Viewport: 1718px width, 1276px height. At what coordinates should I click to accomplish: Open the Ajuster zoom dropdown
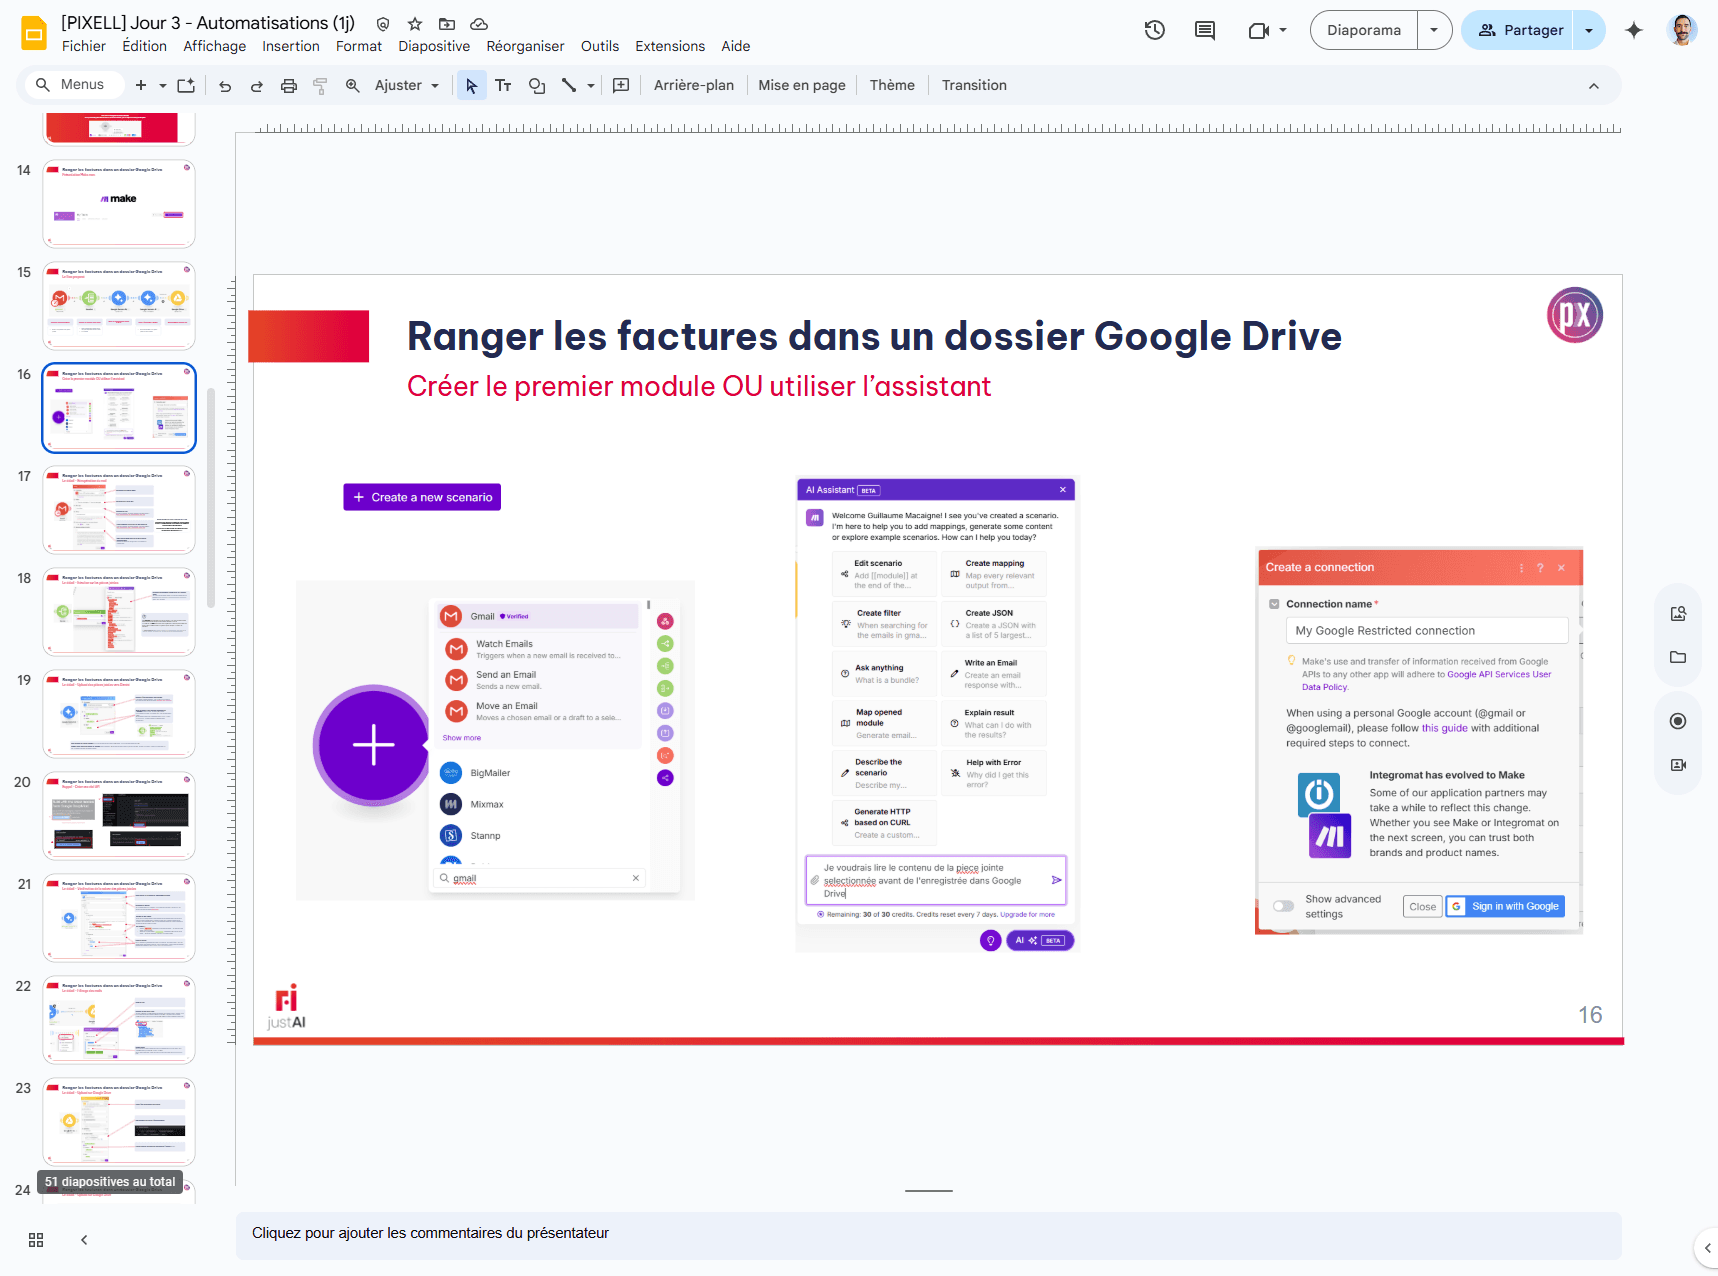click(x=406, y=85)
